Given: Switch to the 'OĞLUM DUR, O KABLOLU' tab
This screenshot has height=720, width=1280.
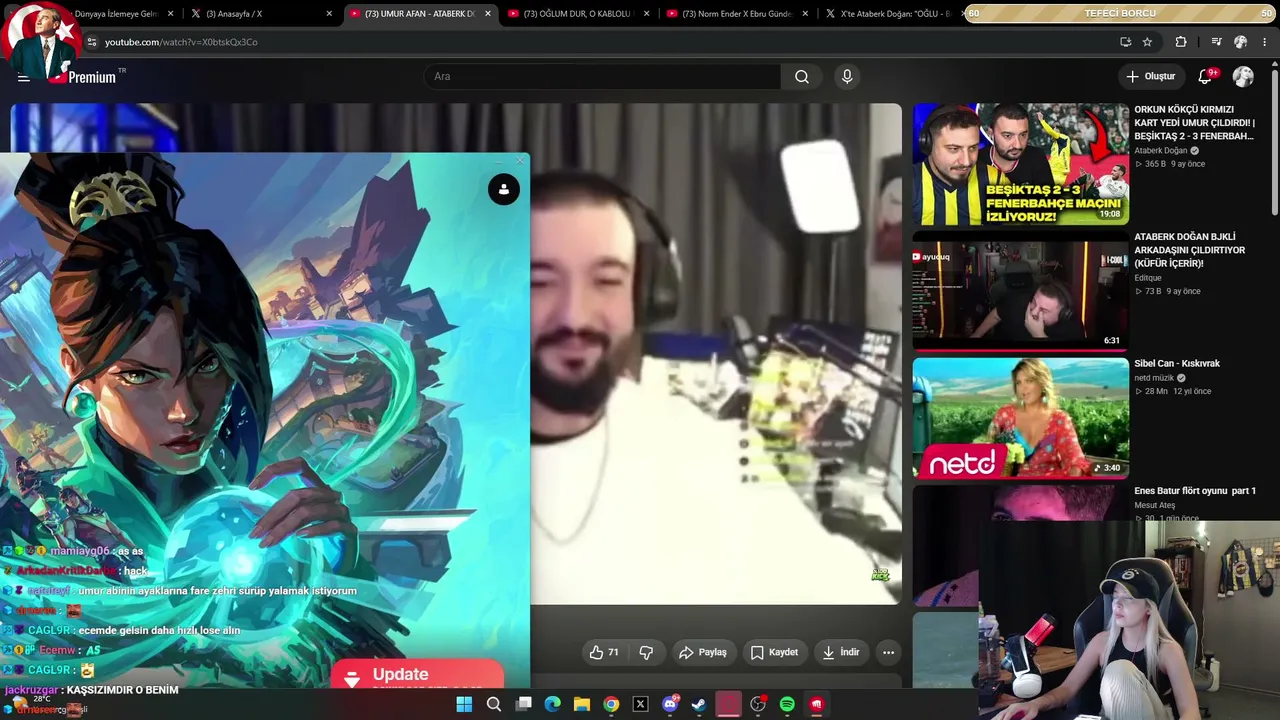Looking at the screenshot, I should click(578, 14).
